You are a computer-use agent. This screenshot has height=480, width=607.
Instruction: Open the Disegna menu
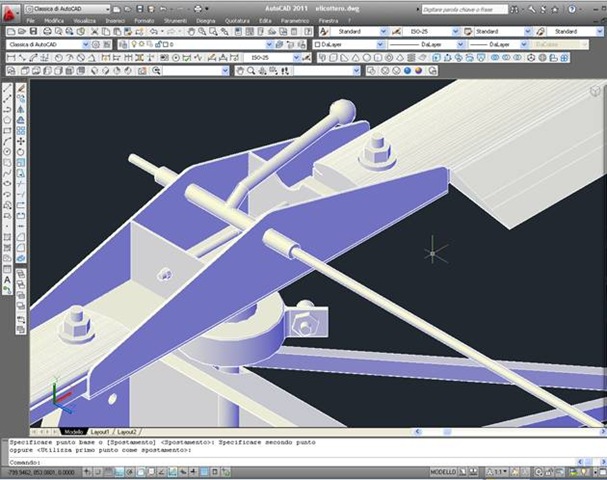(205, 20)
